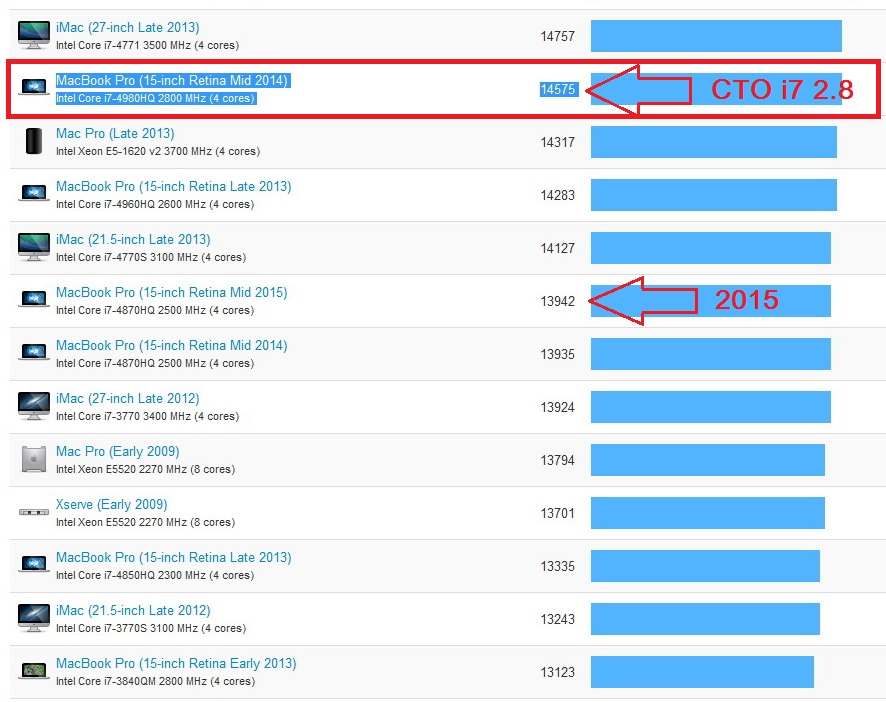The height and width of the screenshot is (702, 886).
Task: Open the MacBook Pro Mid 2014 link with score 13935
Action: click(x=171, y=345)
